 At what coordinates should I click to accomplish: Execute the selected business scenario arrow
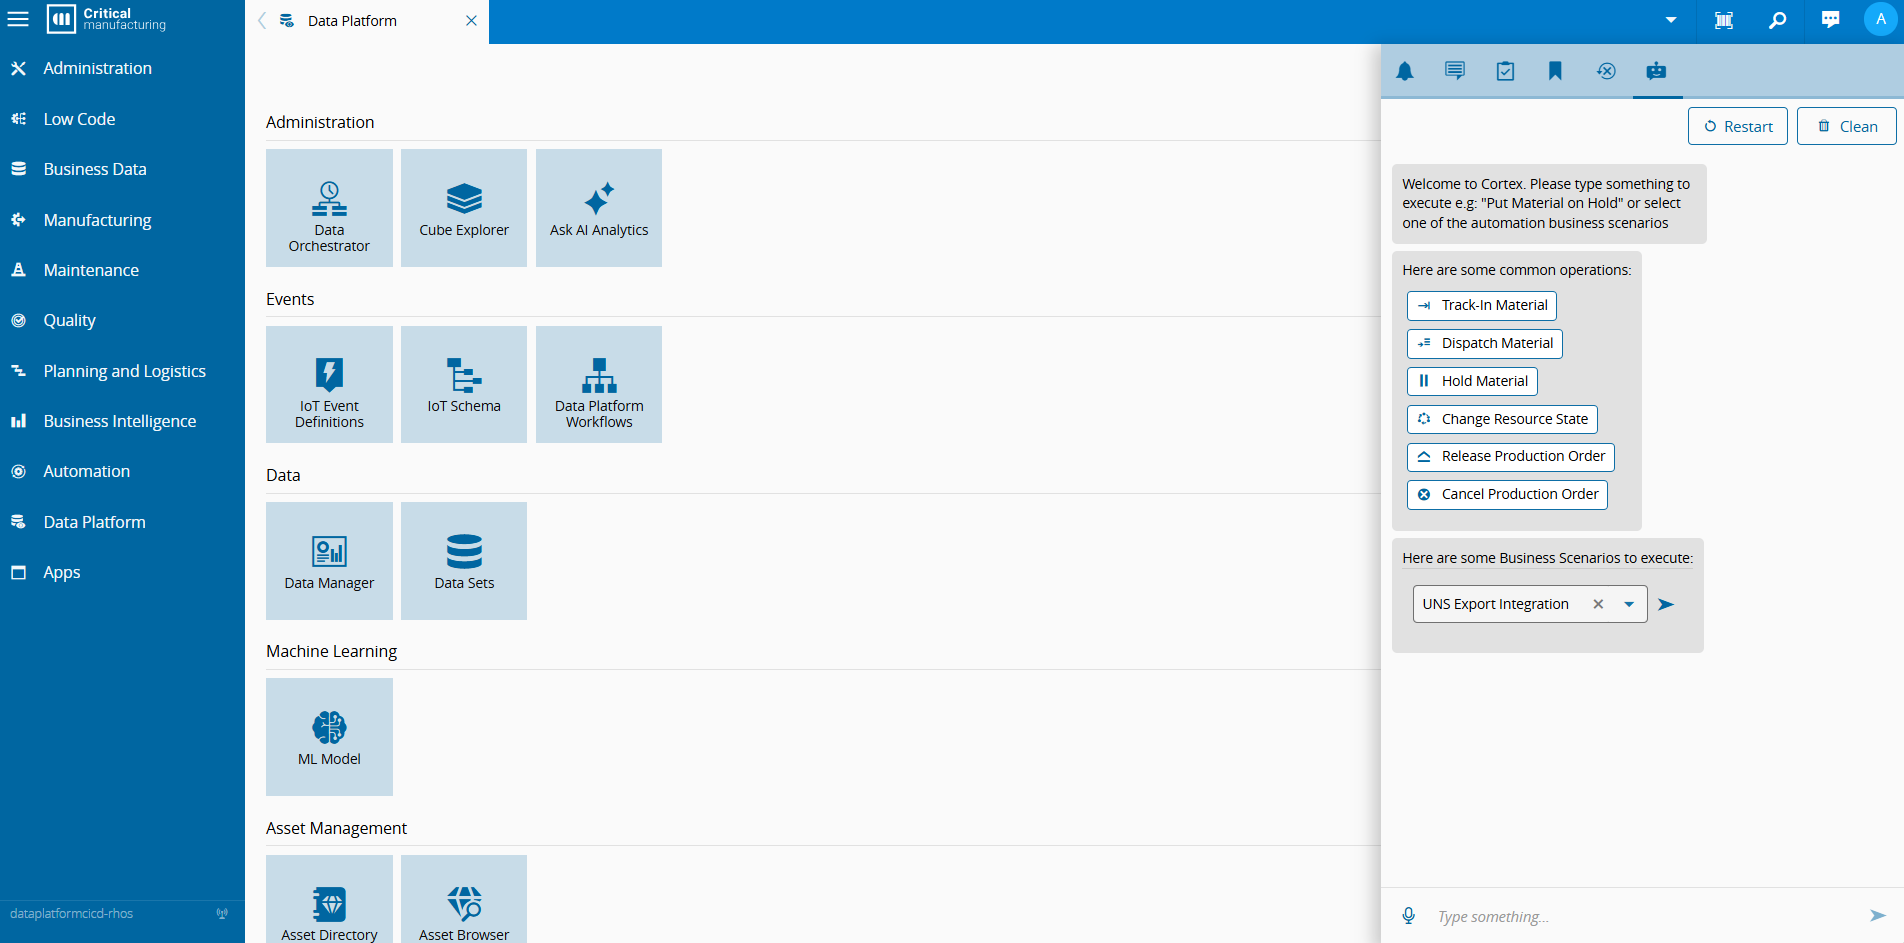[x=1666, y=604]
